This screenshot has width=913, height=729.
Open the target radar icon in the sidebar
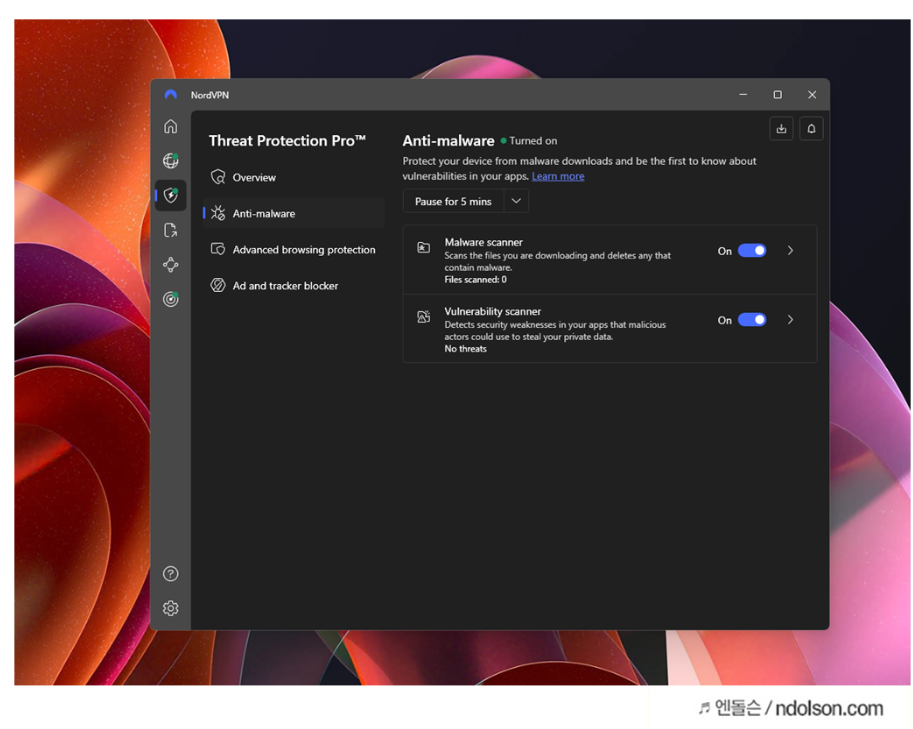coord(171,299)
